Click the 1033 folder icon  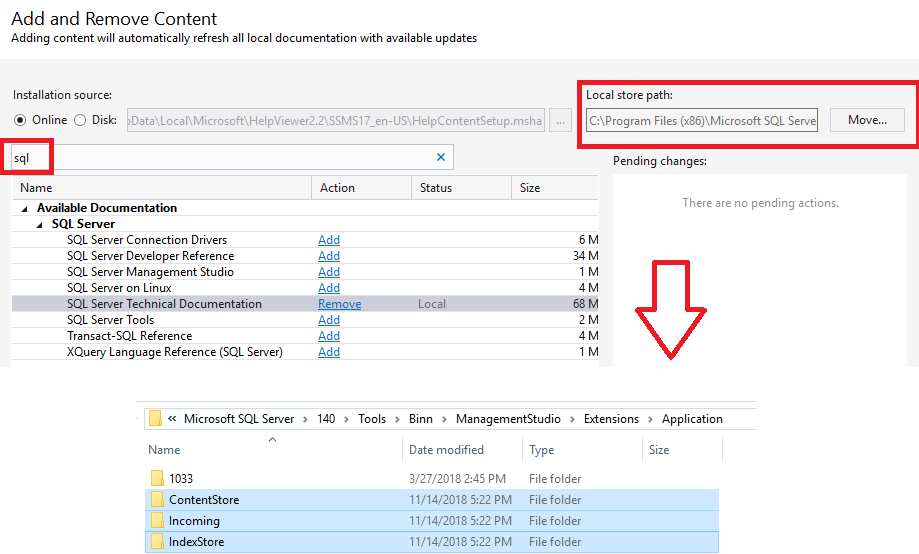pyautogui.click(x=157, y=478)
